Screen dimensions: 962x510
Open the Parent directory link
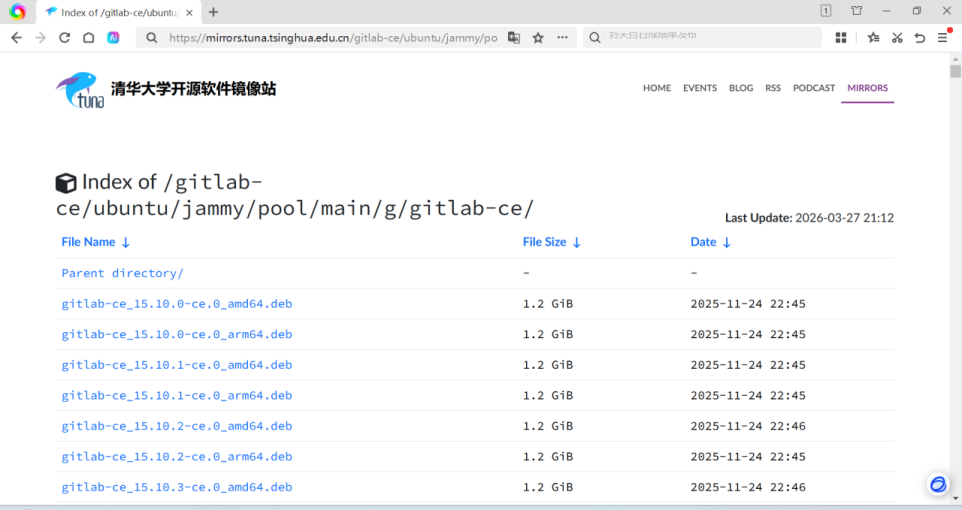click(x=122, y=273)
